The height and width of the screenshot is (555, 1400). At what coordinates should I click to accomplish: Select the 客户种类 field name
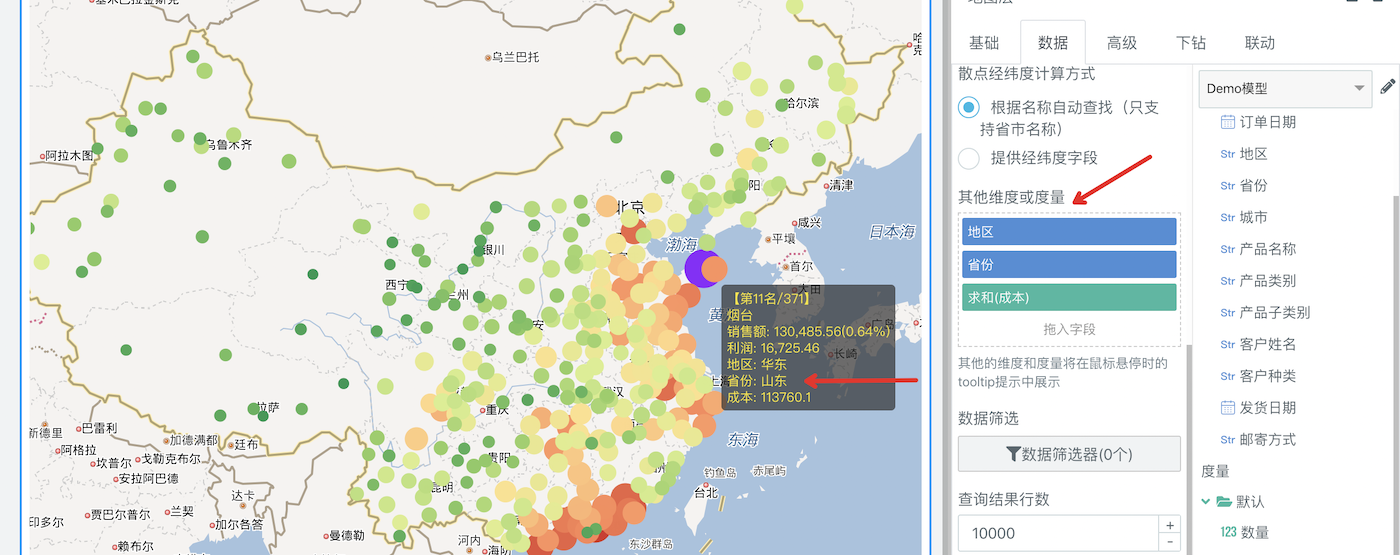(x=1268, y=376)
